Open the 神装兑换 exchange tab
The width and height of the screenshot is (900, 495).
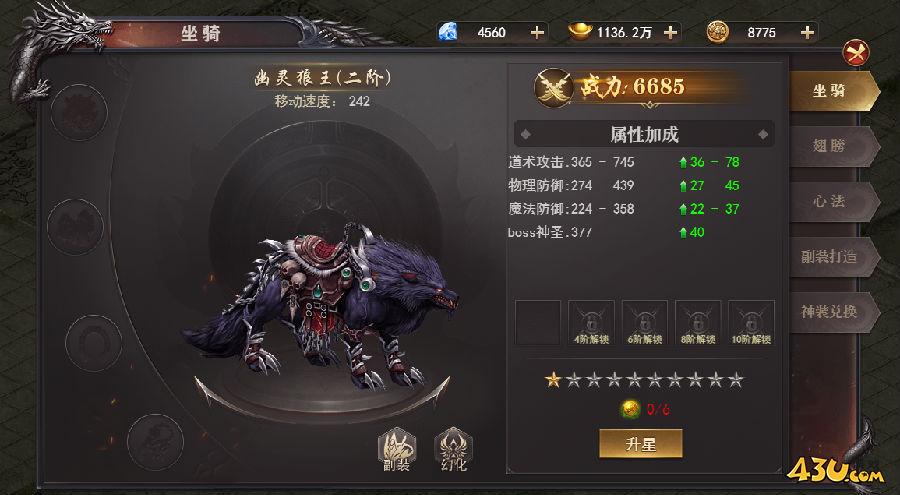click(x=833, y=312)
